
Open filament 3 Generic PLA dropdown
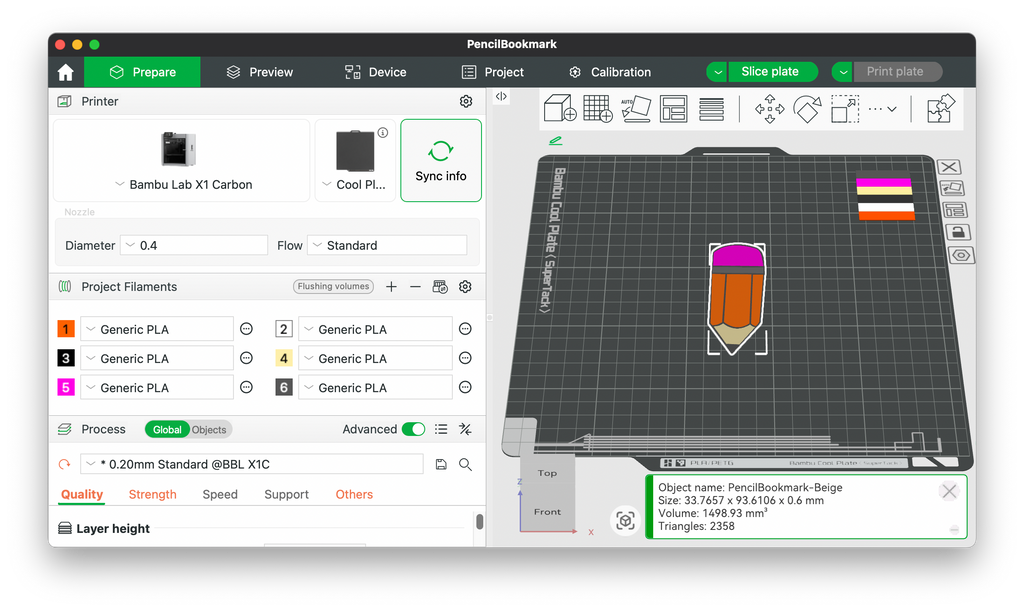[x=157, y=358]
